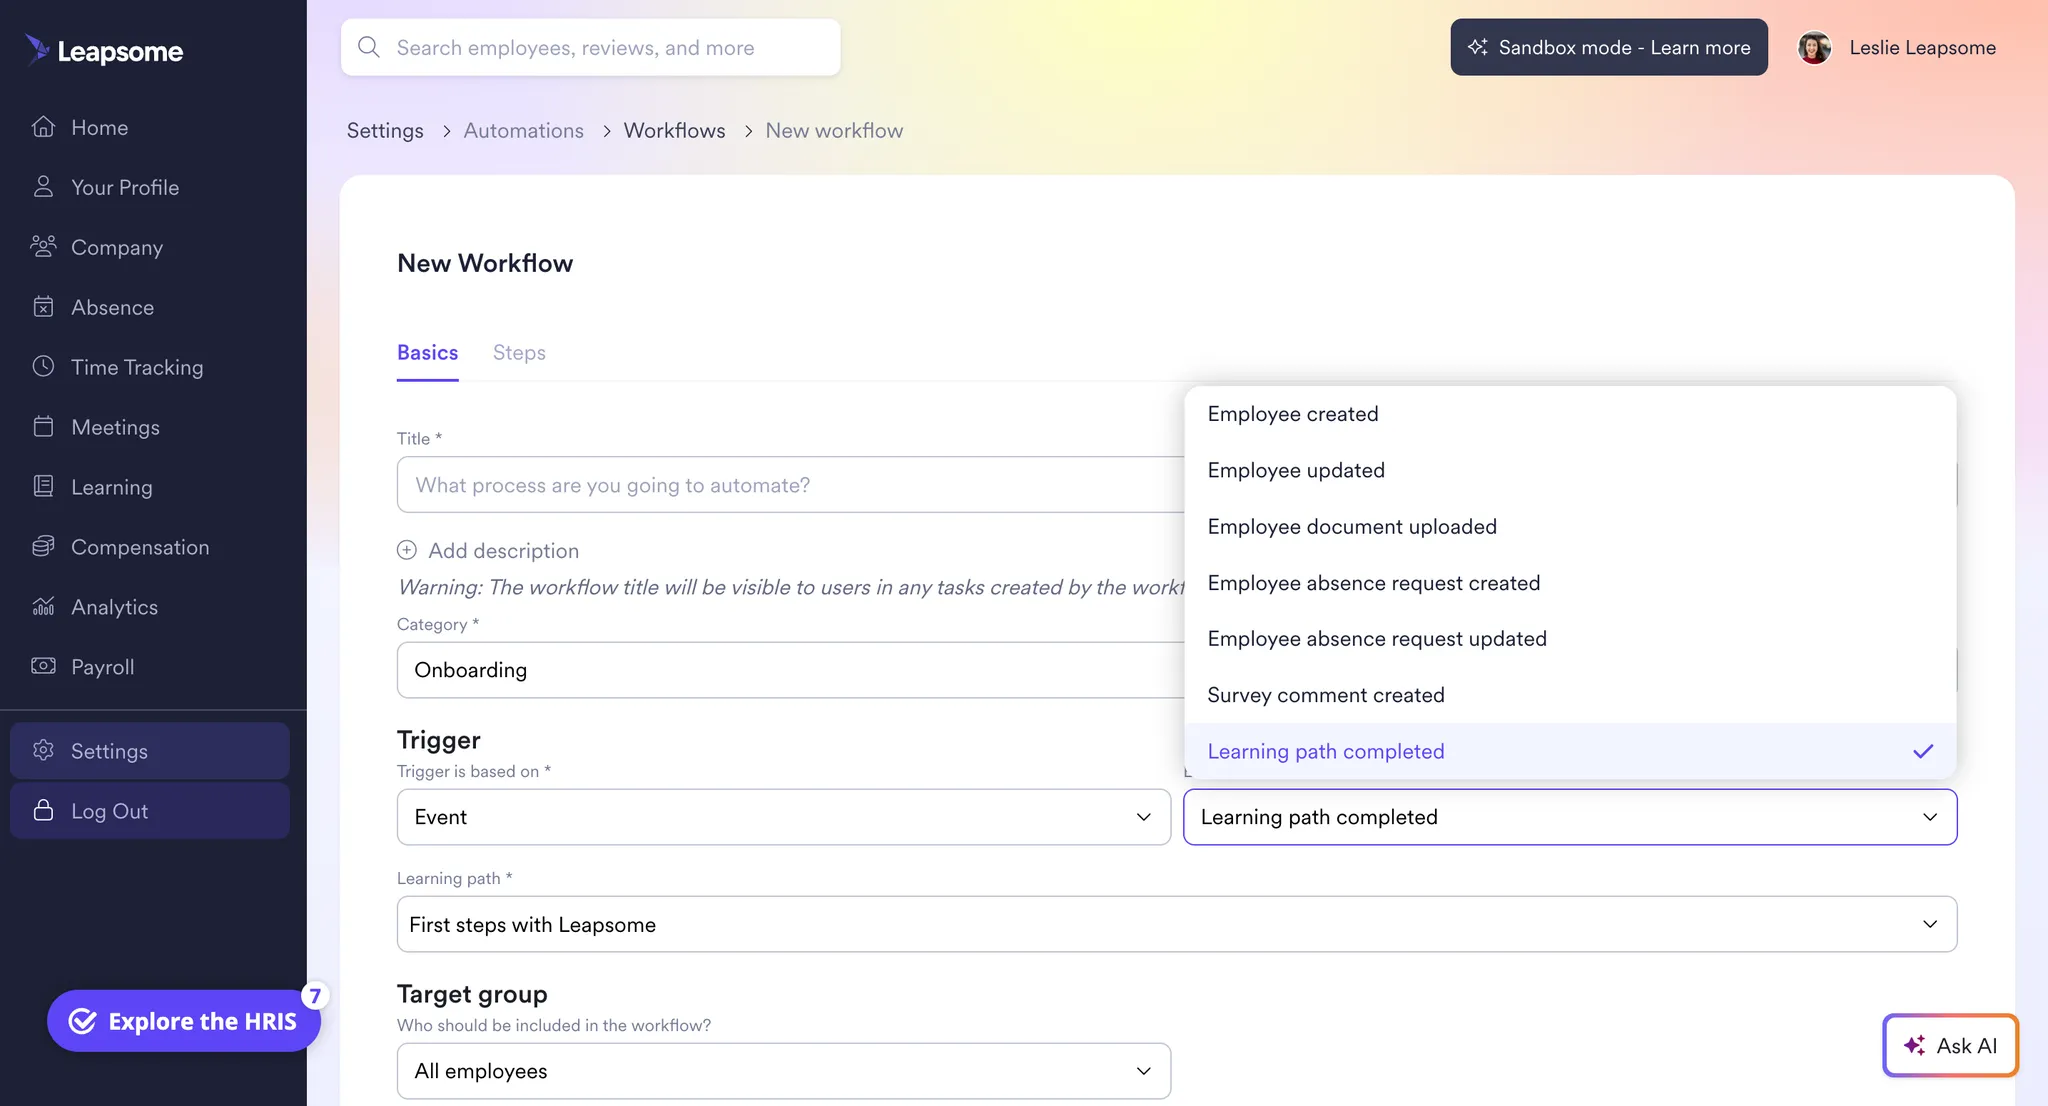Select Employee created event option

[x=1570, y=414]
